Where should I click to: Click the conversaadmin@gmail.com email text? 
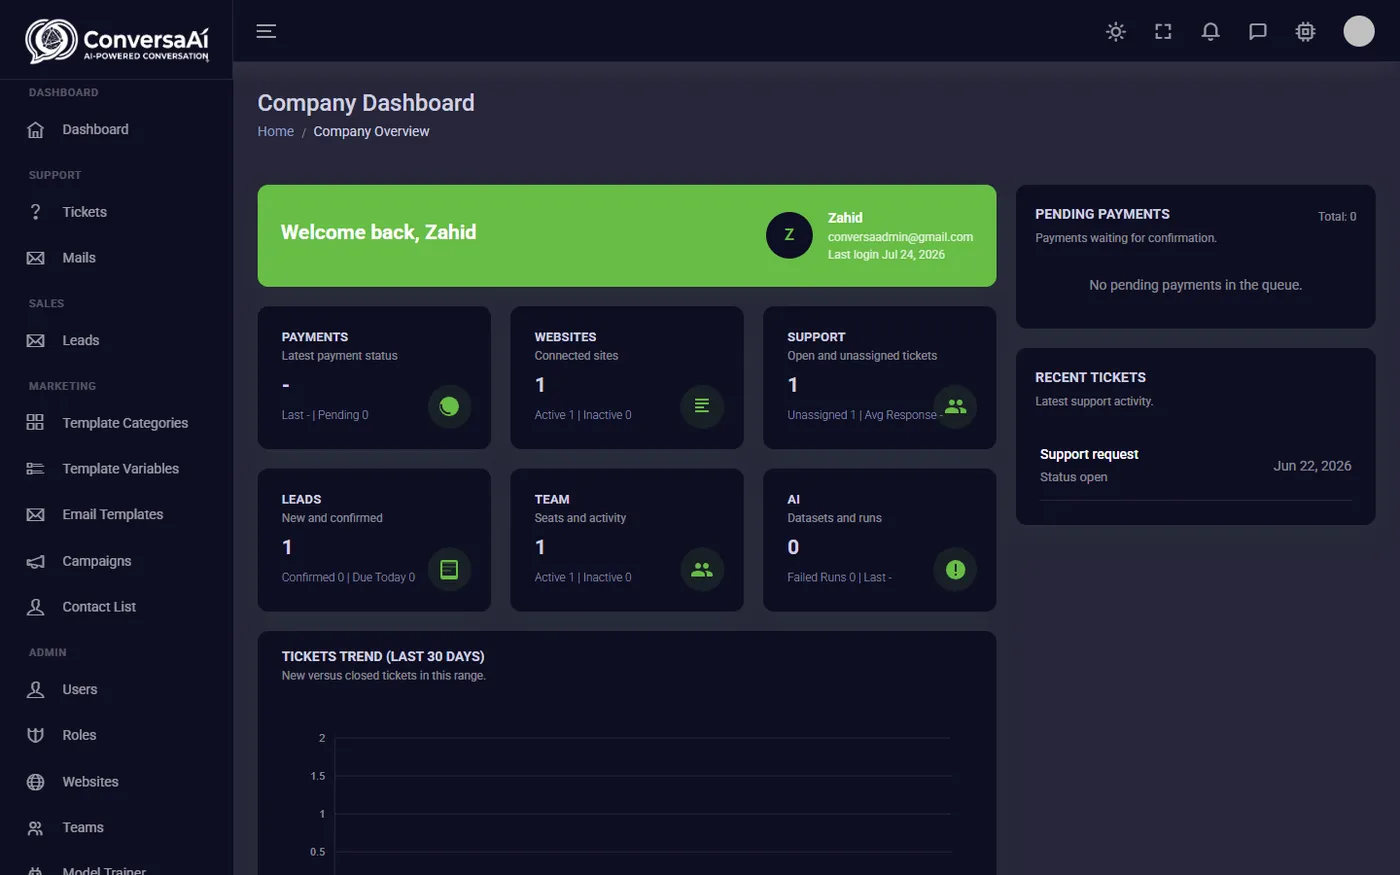pyautogui.click(x=900, y=237)
